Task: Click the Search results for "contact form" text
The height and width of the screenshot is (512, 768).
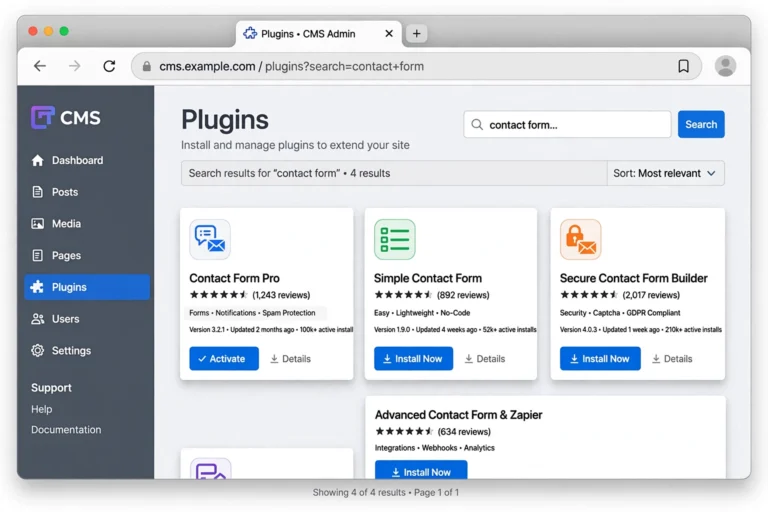Action: coord(289,173)
